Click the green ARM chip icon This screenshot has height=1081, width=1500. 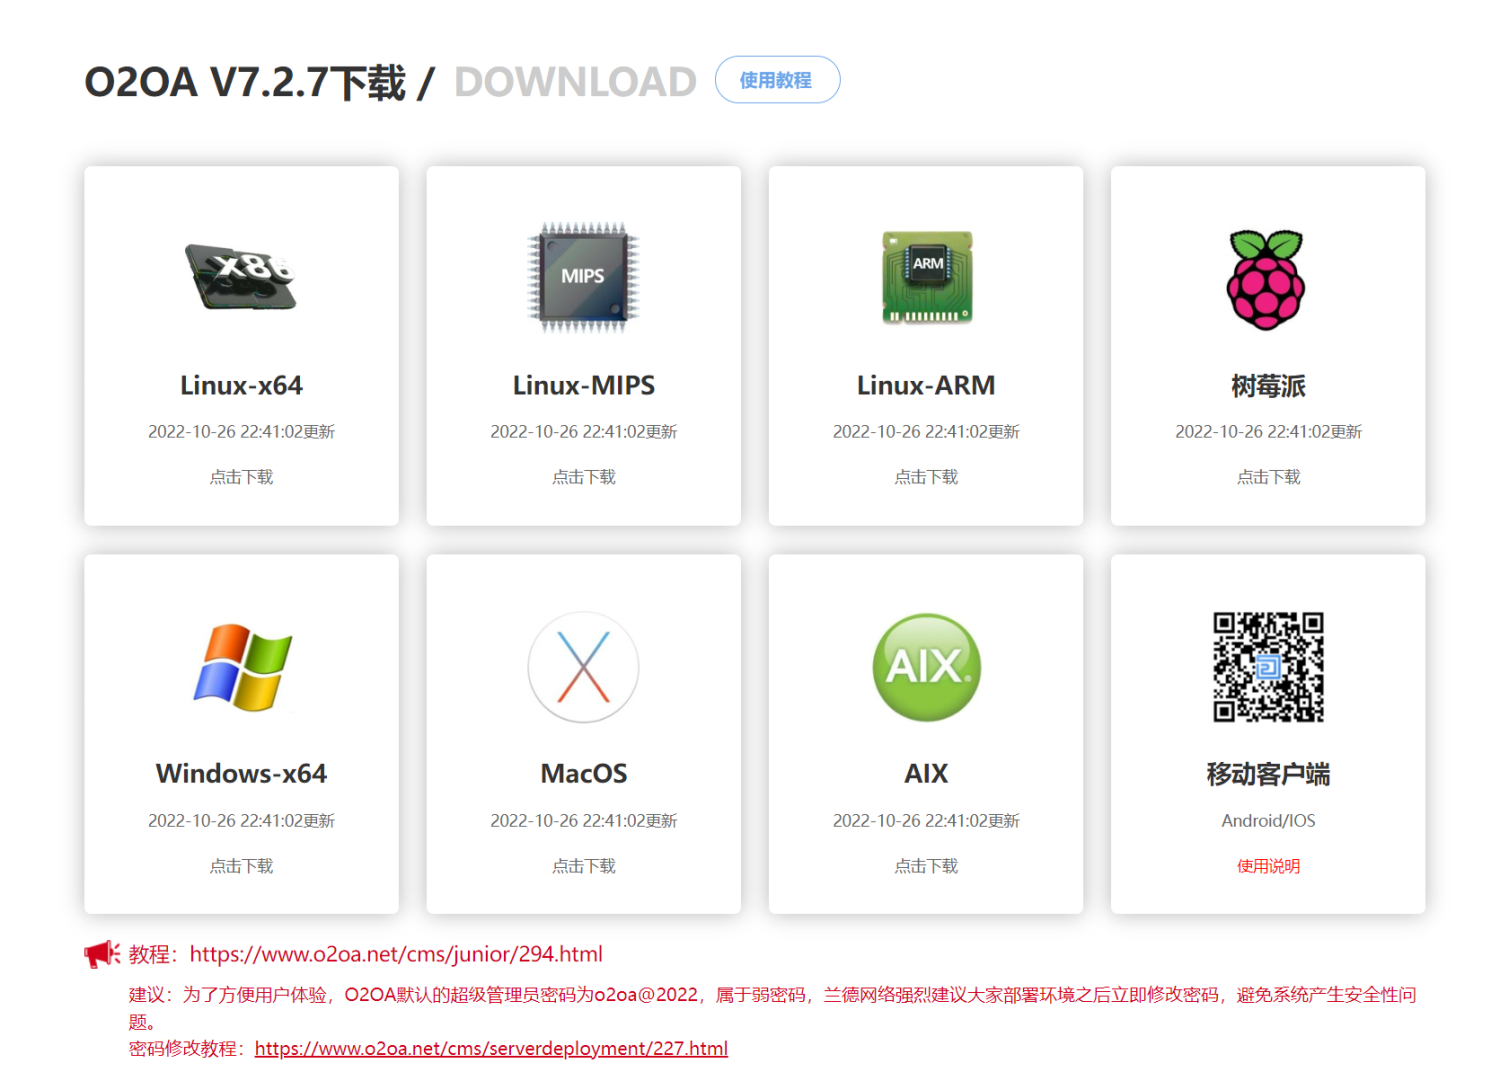pos(926,277)
